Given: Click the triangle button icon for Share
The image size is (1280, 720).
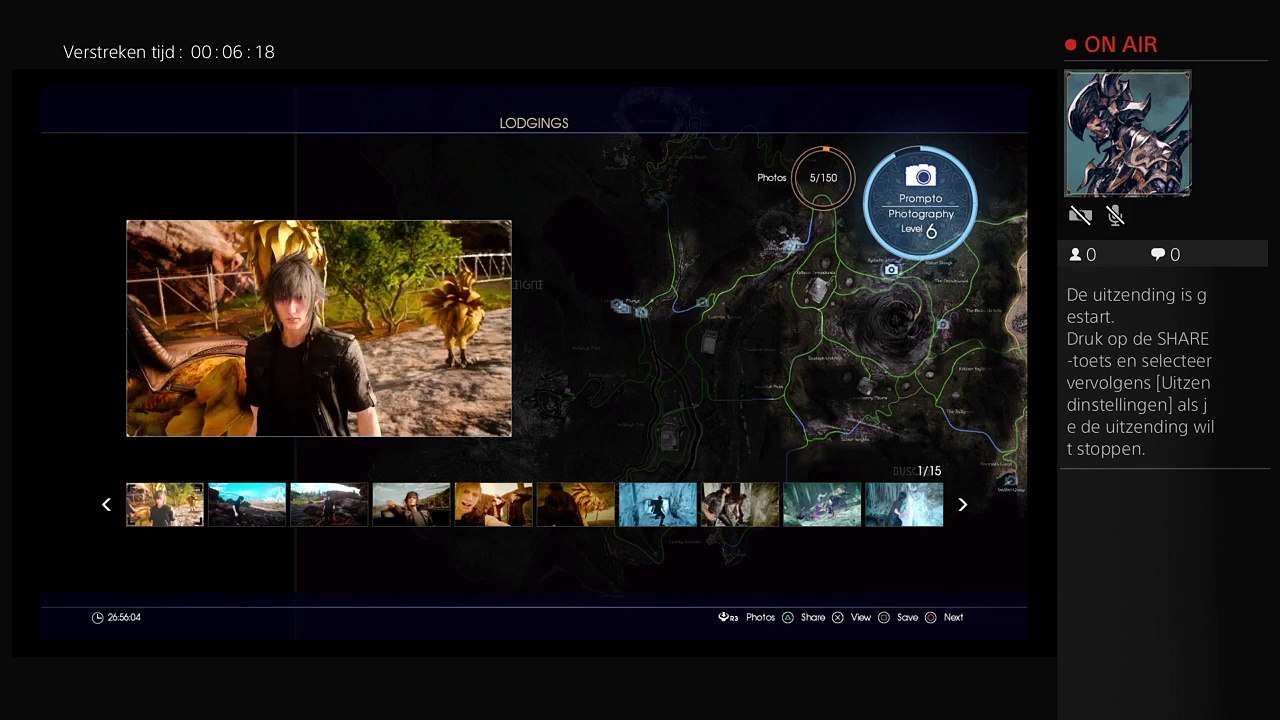Looking at the screenshot, I should [x=788, y=618].
